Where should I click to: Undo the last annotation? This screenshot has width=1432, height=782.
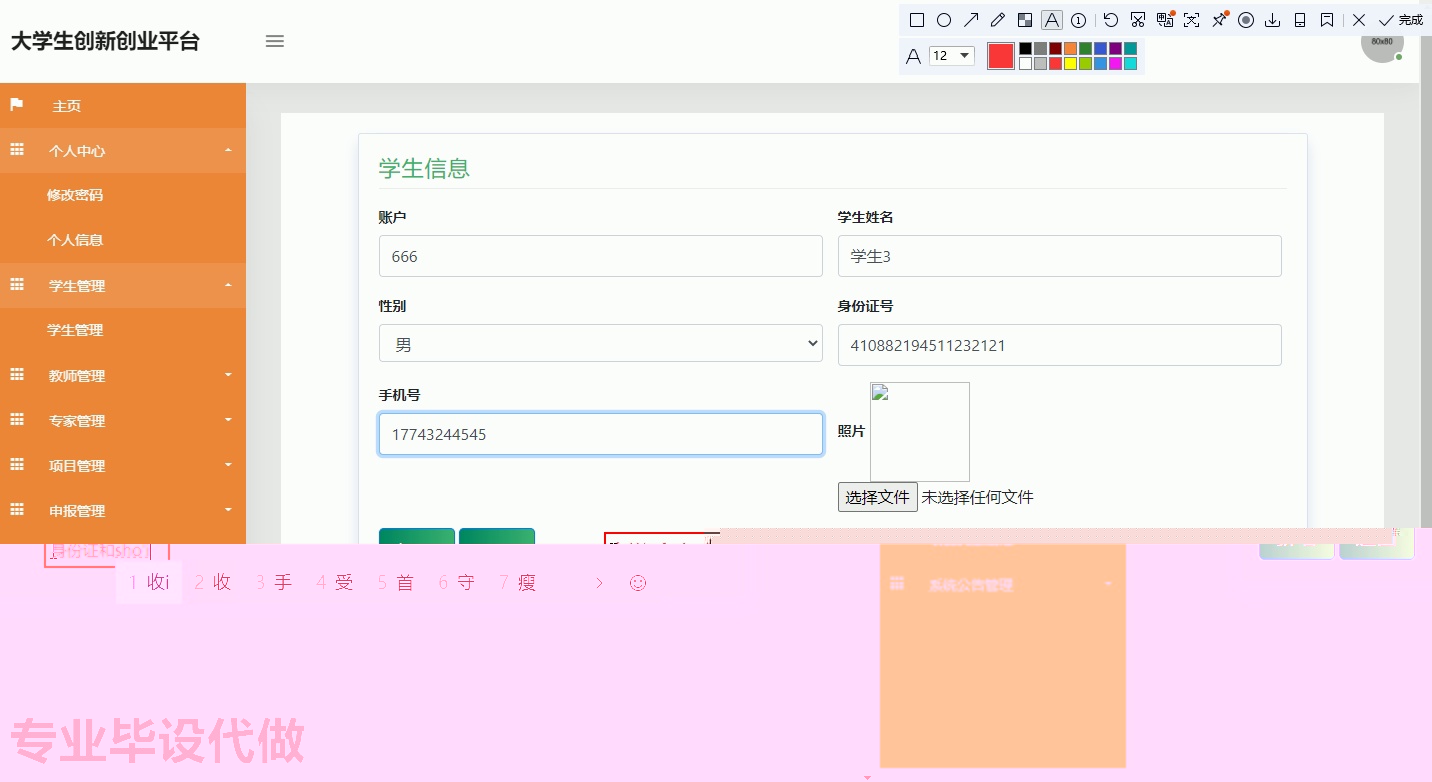[x=1110, y=20]
